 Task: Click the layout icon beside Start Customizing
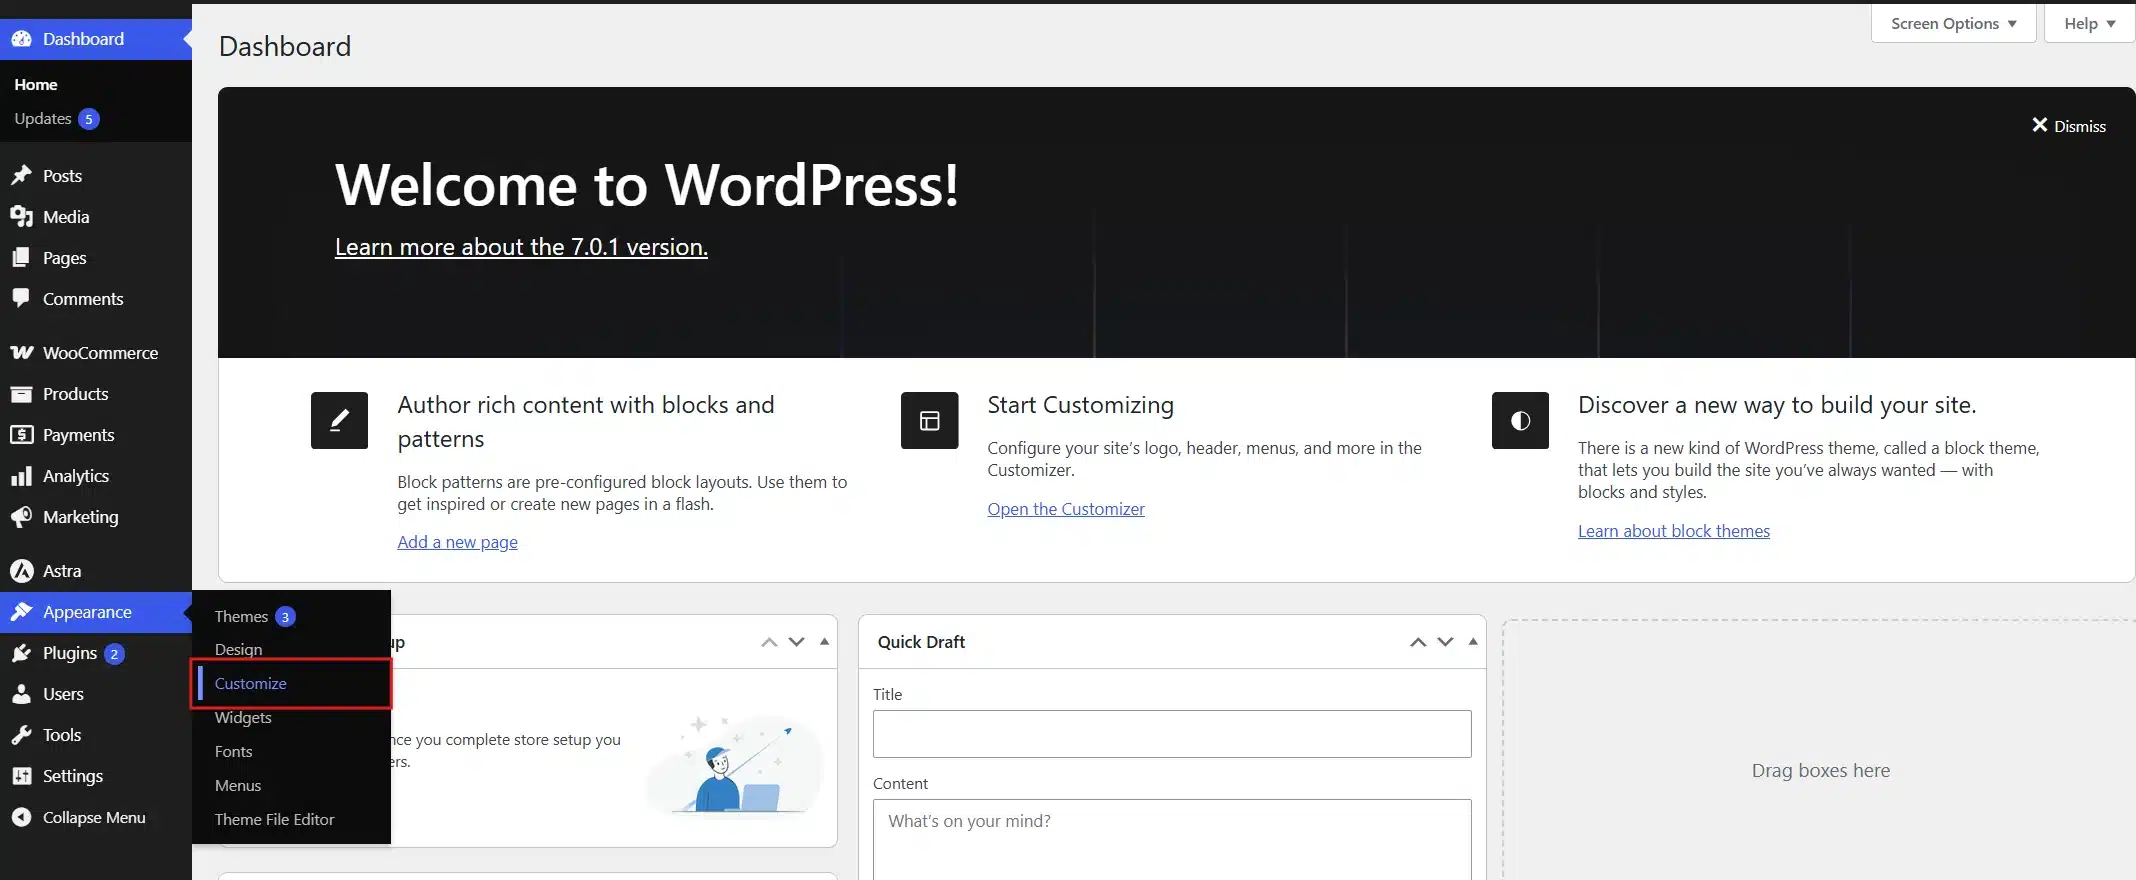[x=930, y=420]
